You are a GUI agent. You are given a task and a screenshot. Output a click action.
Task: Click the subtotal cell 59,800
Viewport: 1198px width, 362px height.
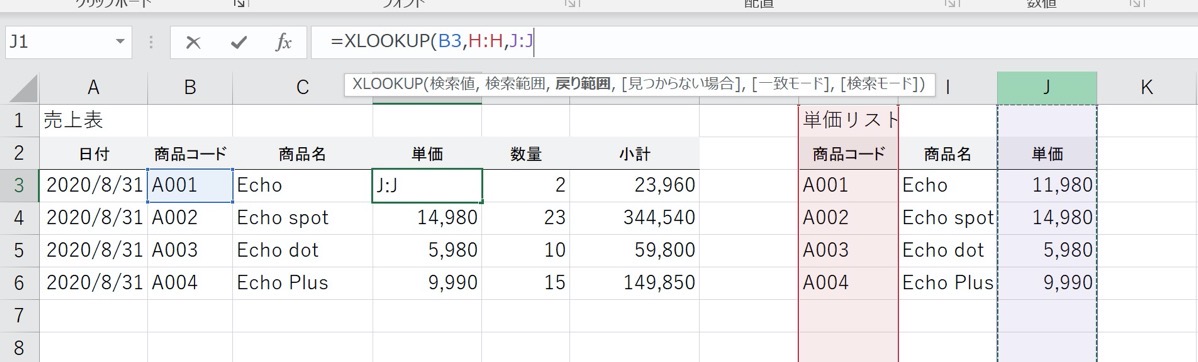tap(634, 250)
